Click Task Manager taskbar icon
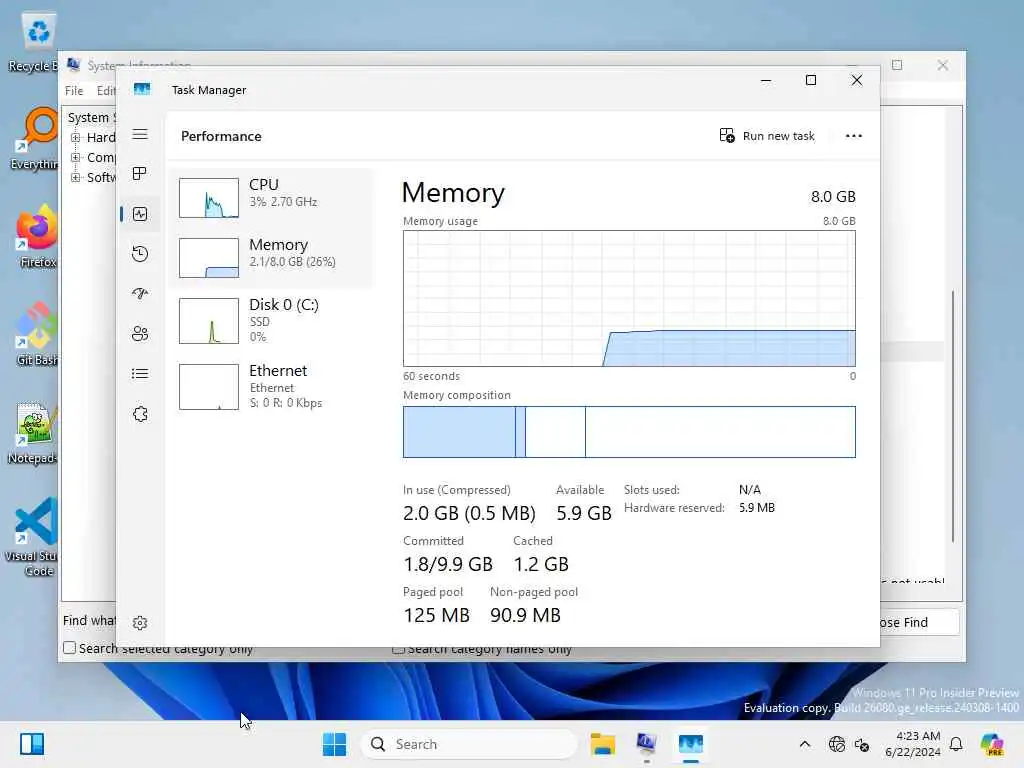Screen dimensions: 1024x768 pyautogui.click(x=690, y=744)
